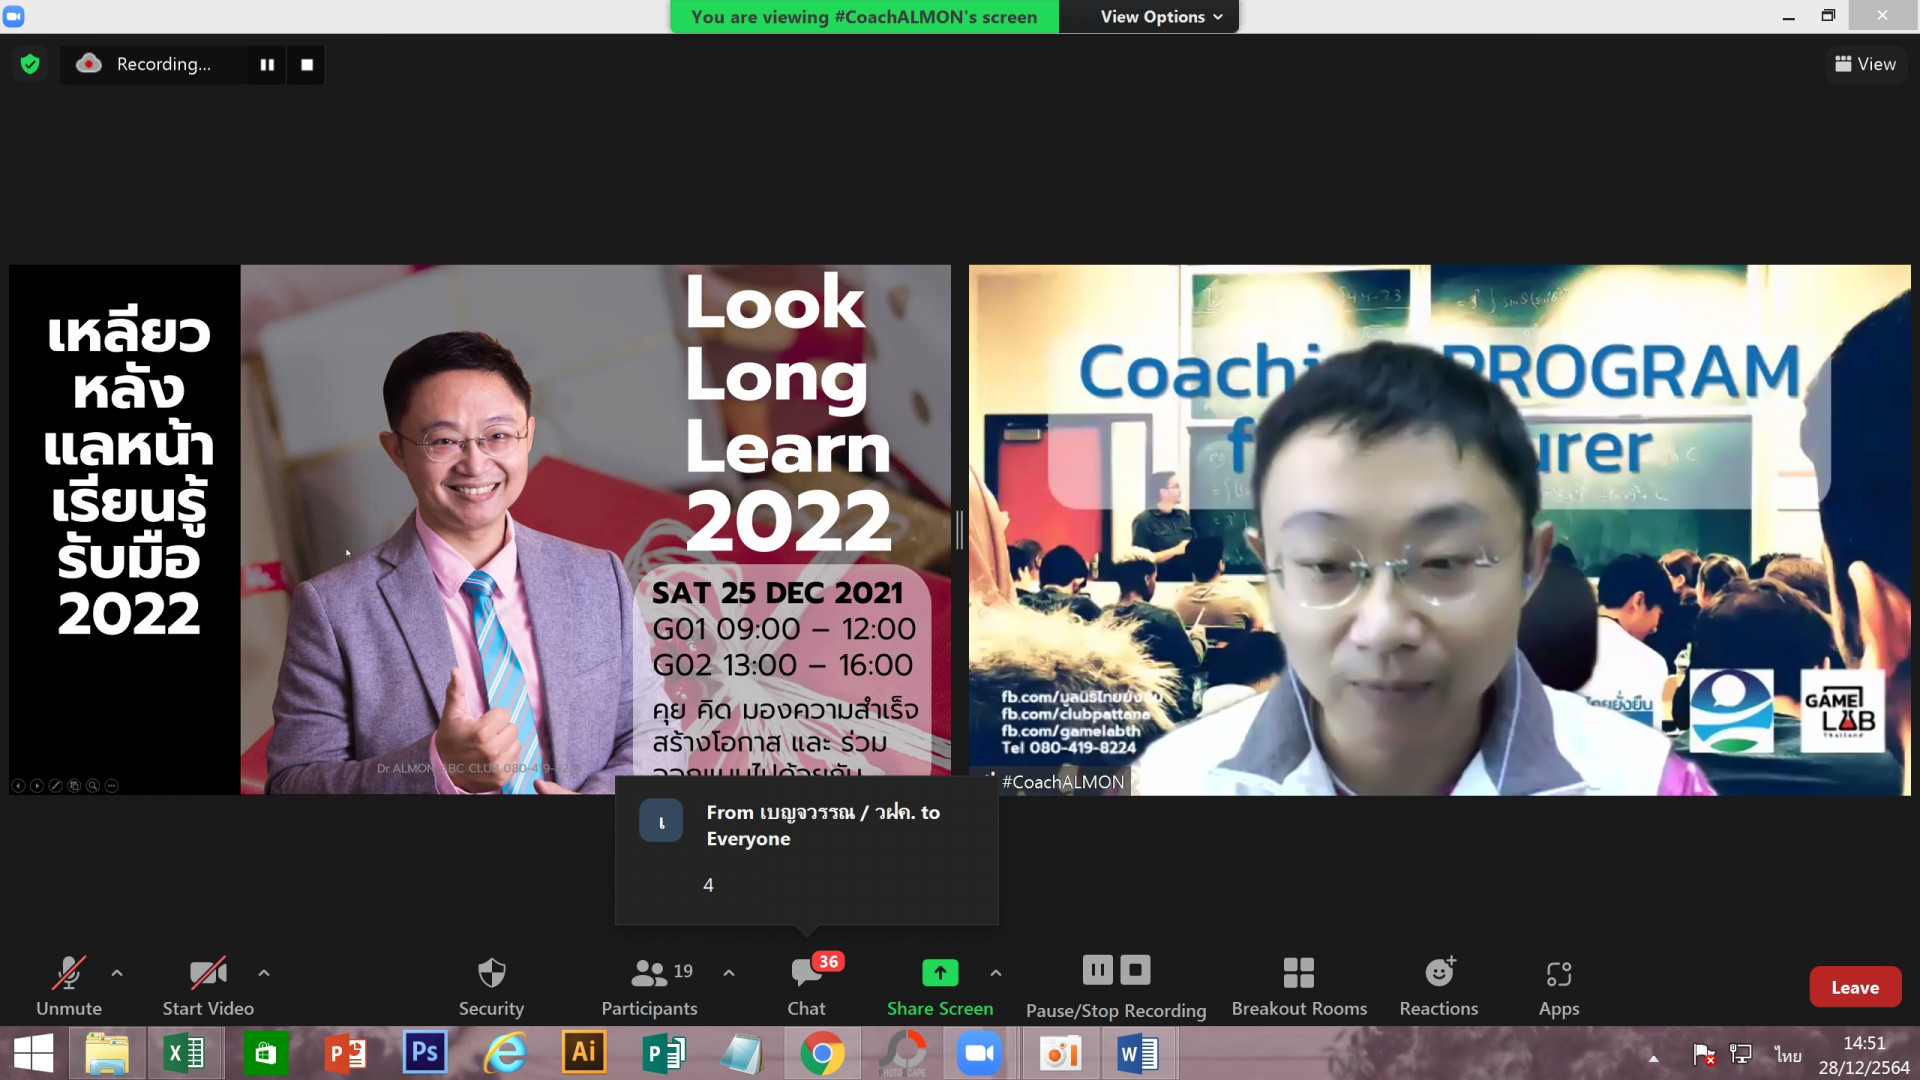Viewport: 1920px width, 1080px height.
Task: Click the red Leave button
Action: tap(1854, 987)
